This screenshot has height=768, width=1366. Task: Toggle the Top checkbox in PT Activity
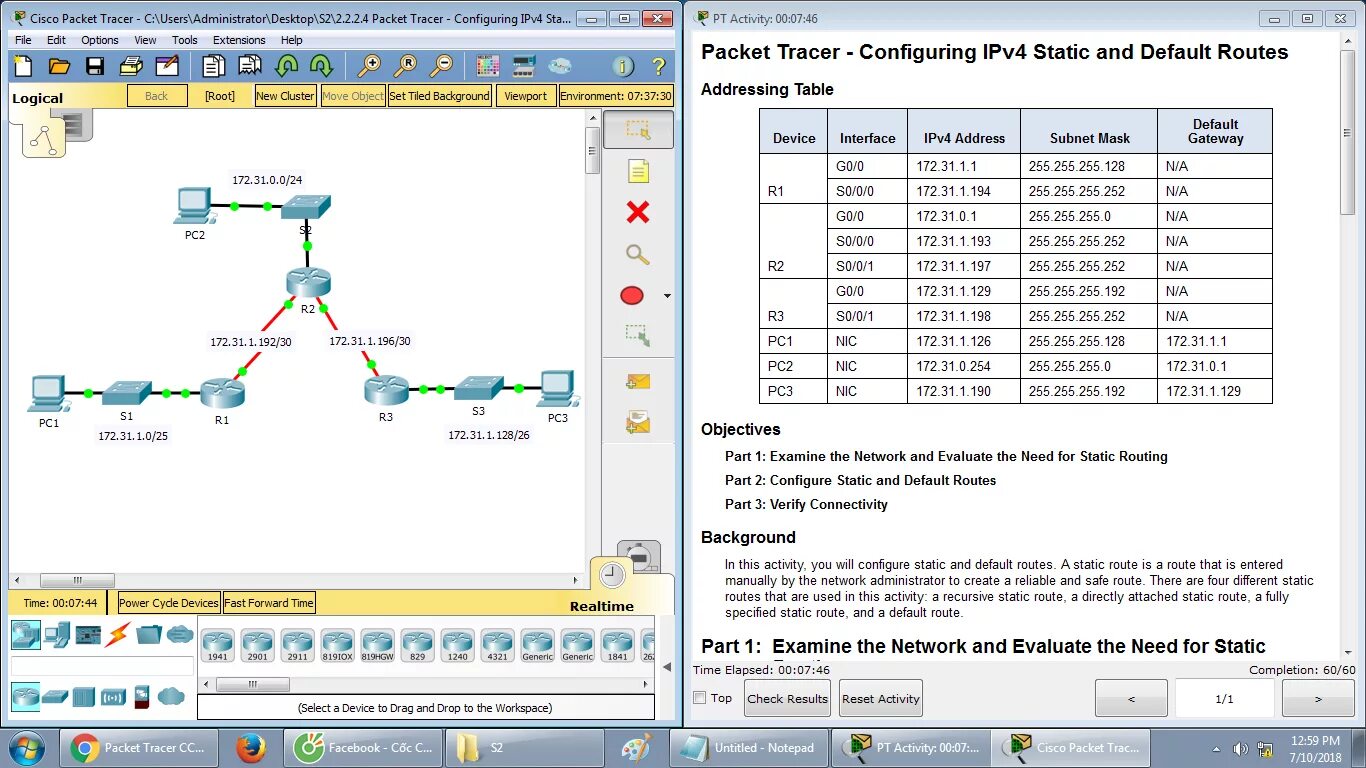click(700, 698)
